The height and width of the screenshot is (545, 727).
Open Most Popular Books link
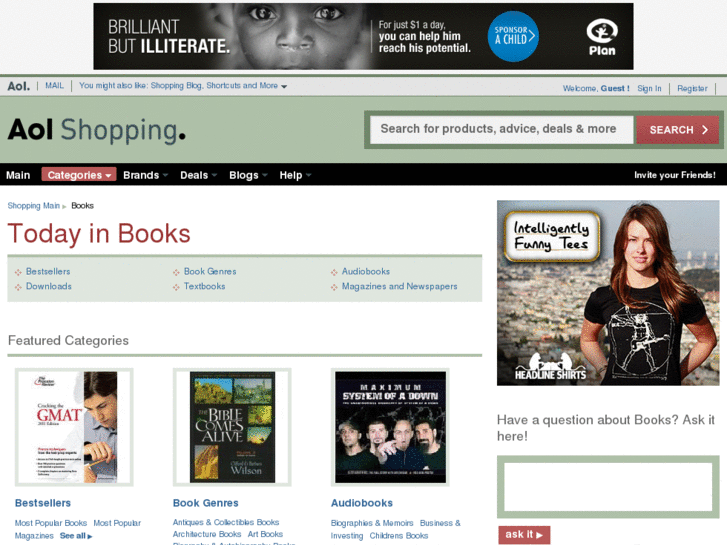click(x=51, y=523)
